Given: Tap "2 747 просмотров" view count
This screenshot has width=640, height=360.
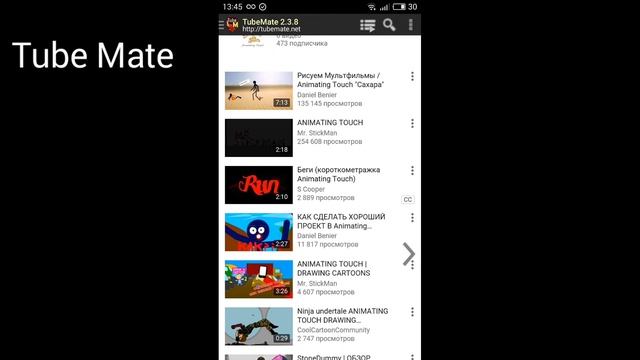Looking at the screenshot, I should tap(326, 339).
